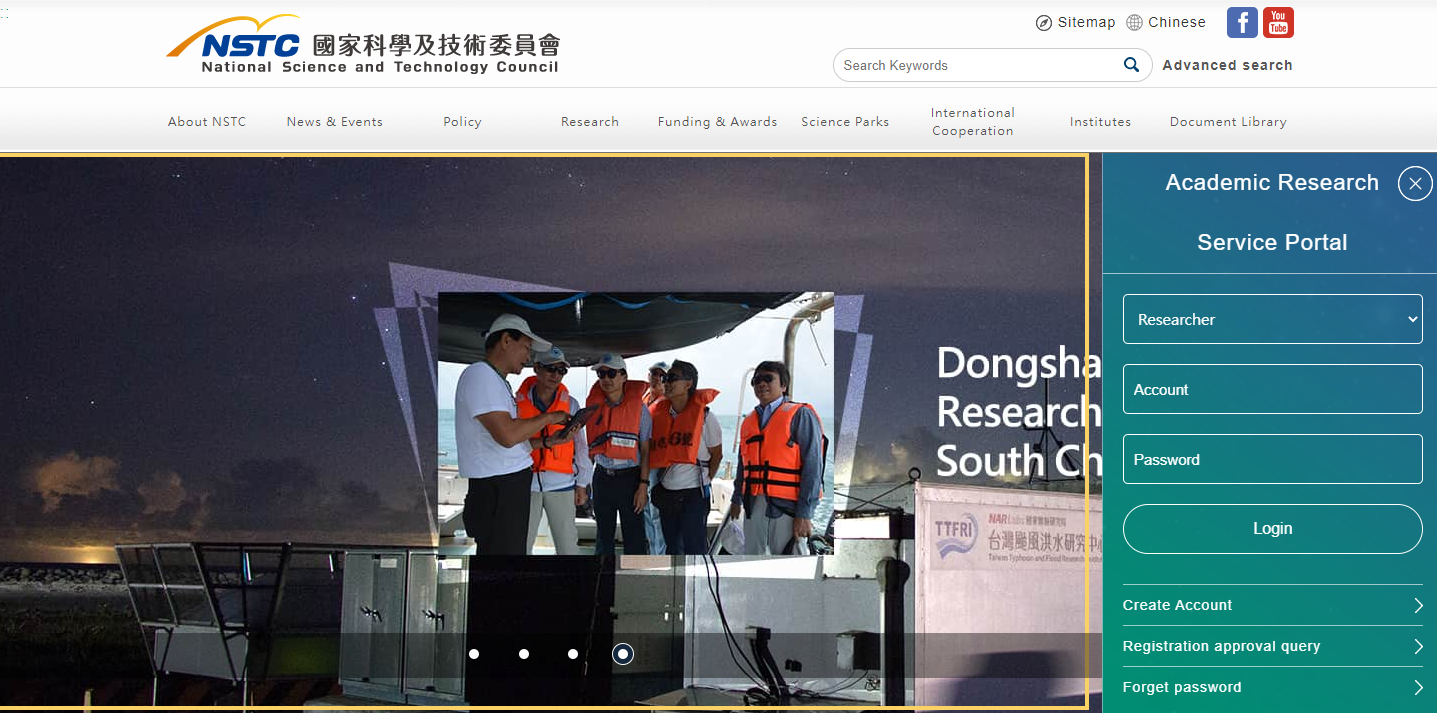
Task: Go to third carousel slide dot
Action: point(573,654)
